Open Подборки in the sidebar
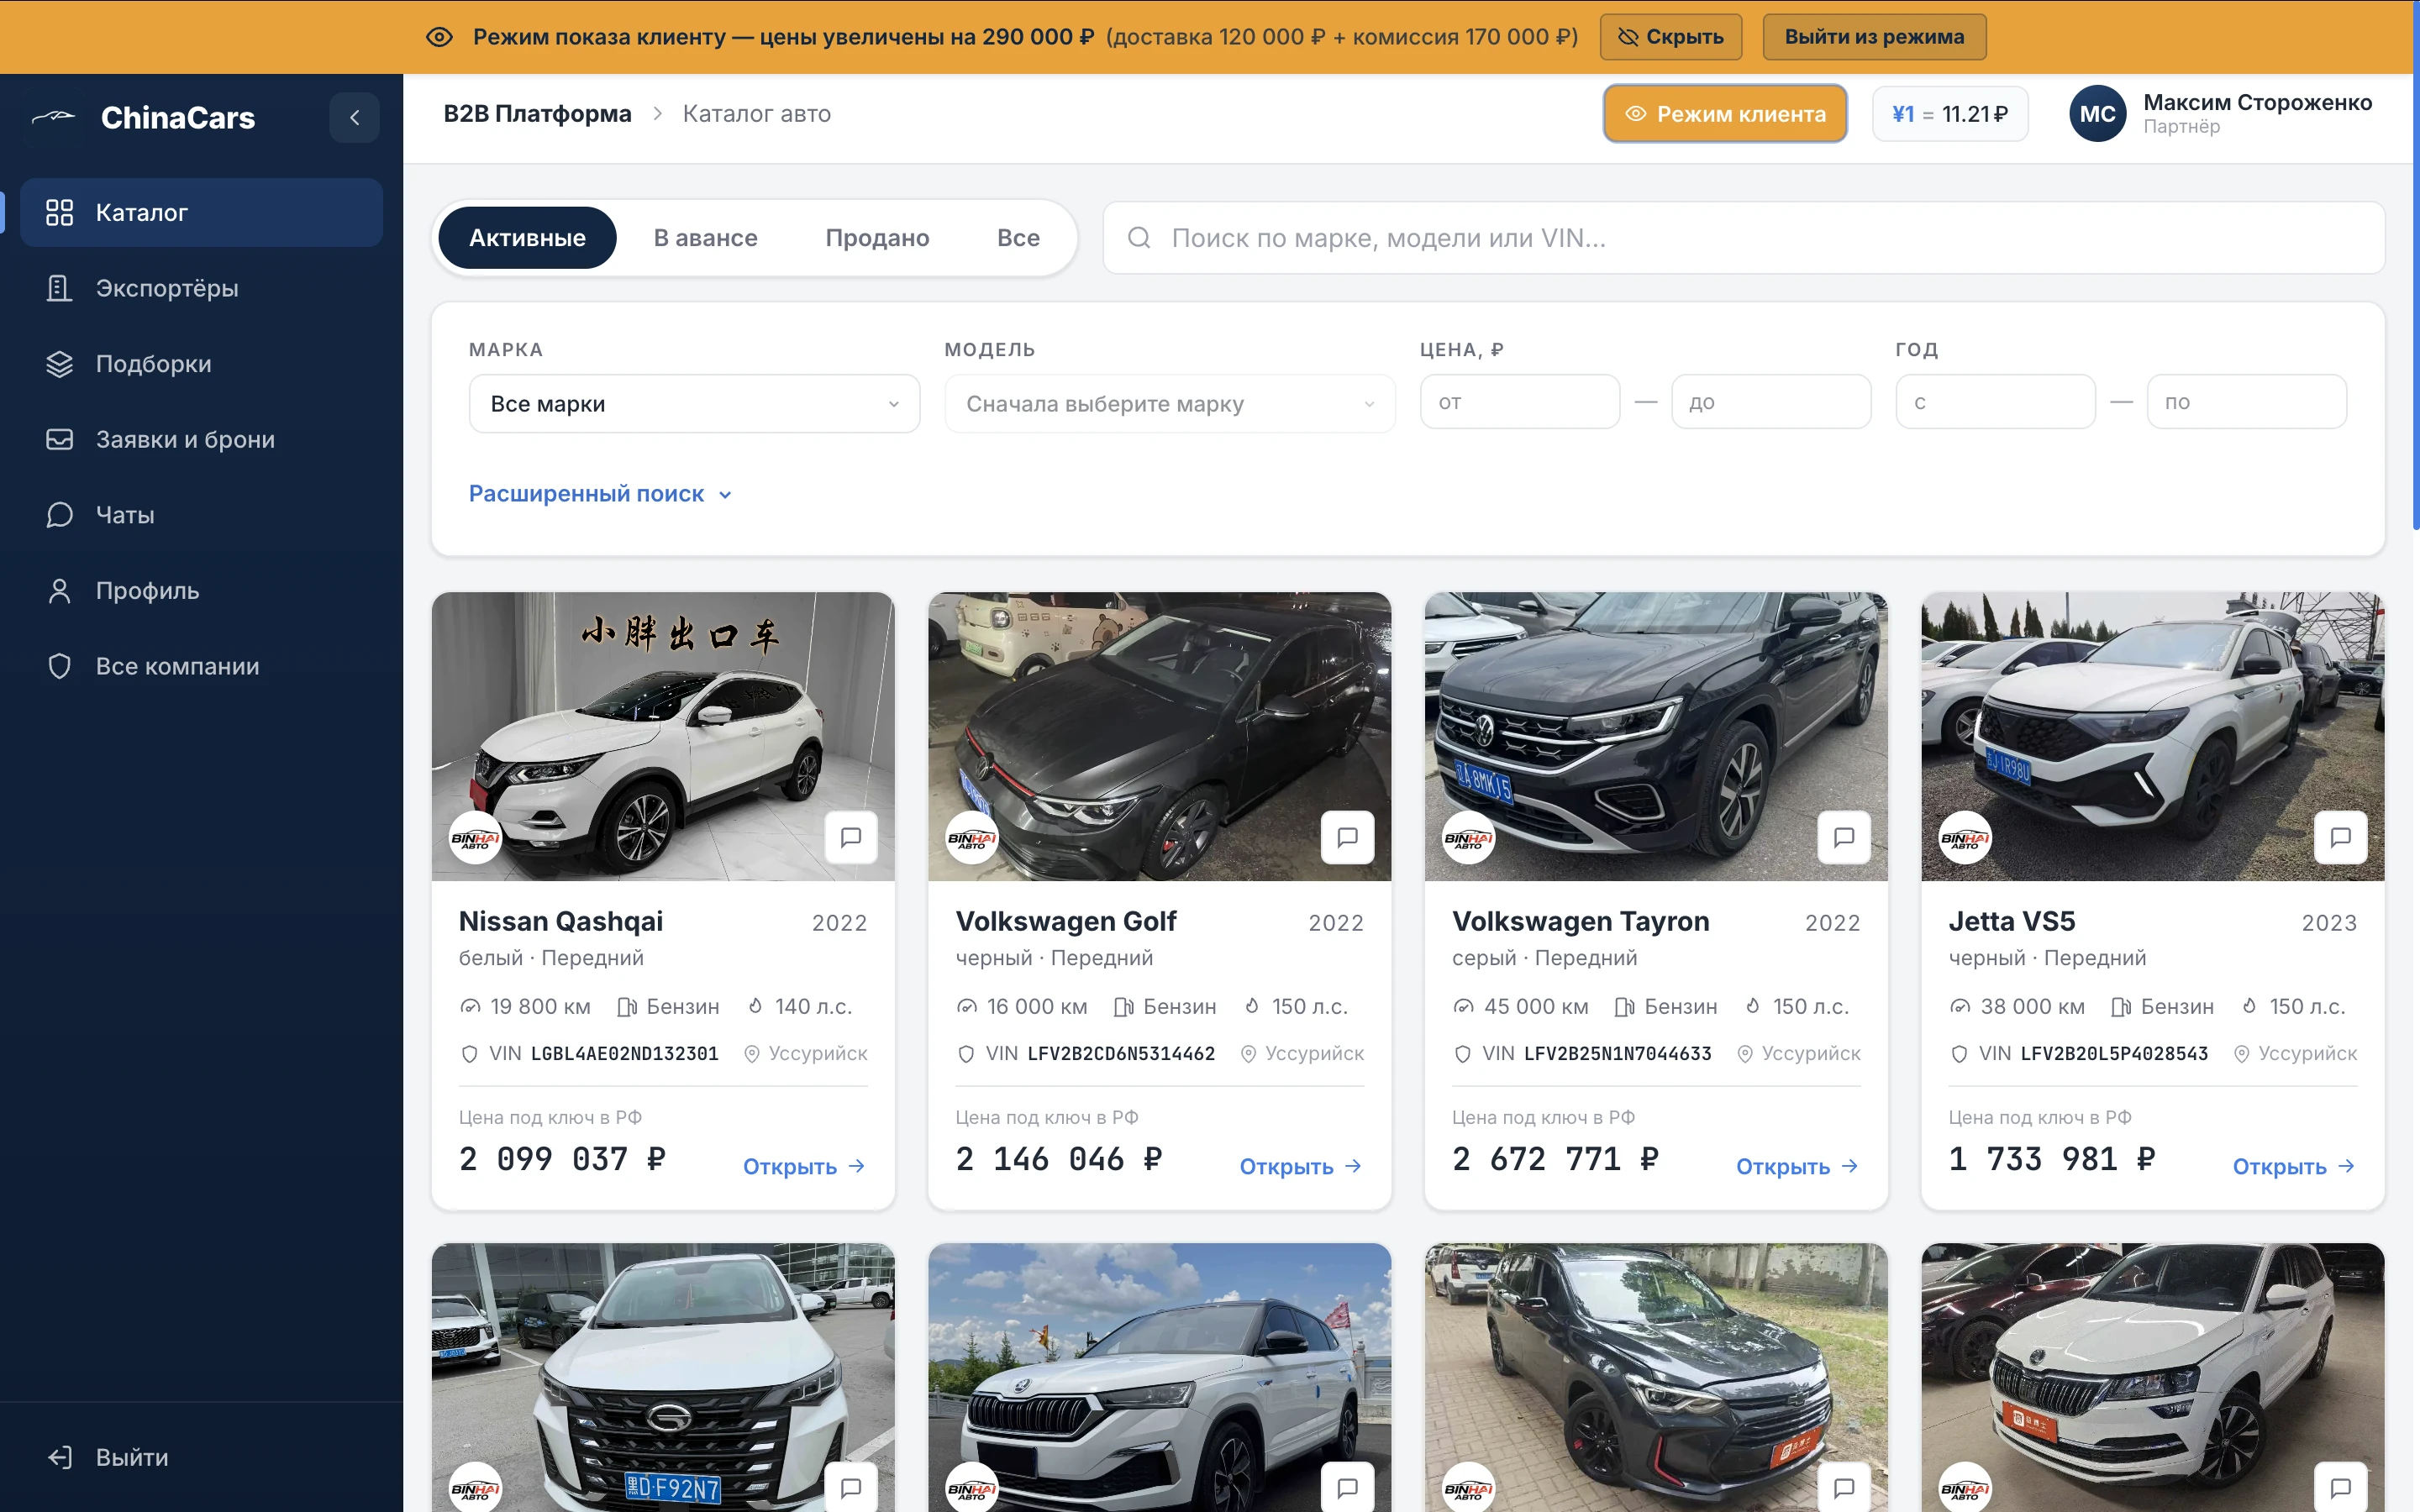 click(x=201, y=364)
